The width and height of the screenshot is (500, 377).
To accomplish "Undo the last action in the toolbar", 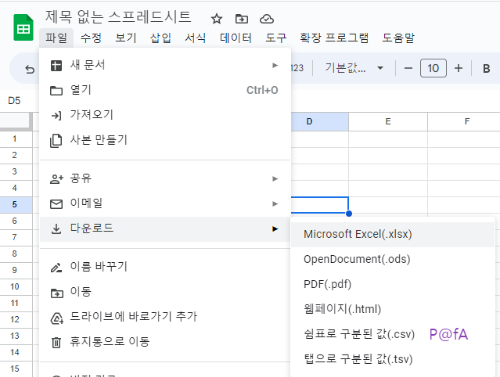I will click(30, 69).
